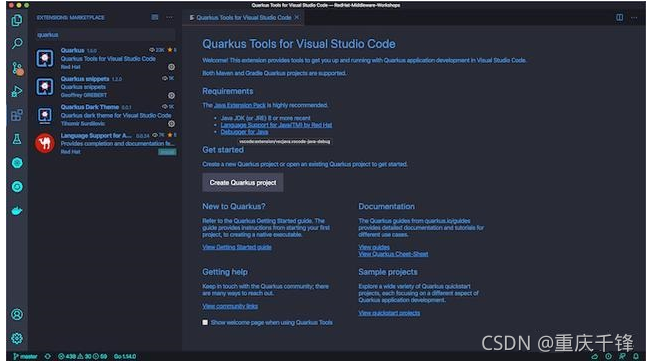
Task: Open the manage gear for Quarkus extension
Action: tap(171, 67)
